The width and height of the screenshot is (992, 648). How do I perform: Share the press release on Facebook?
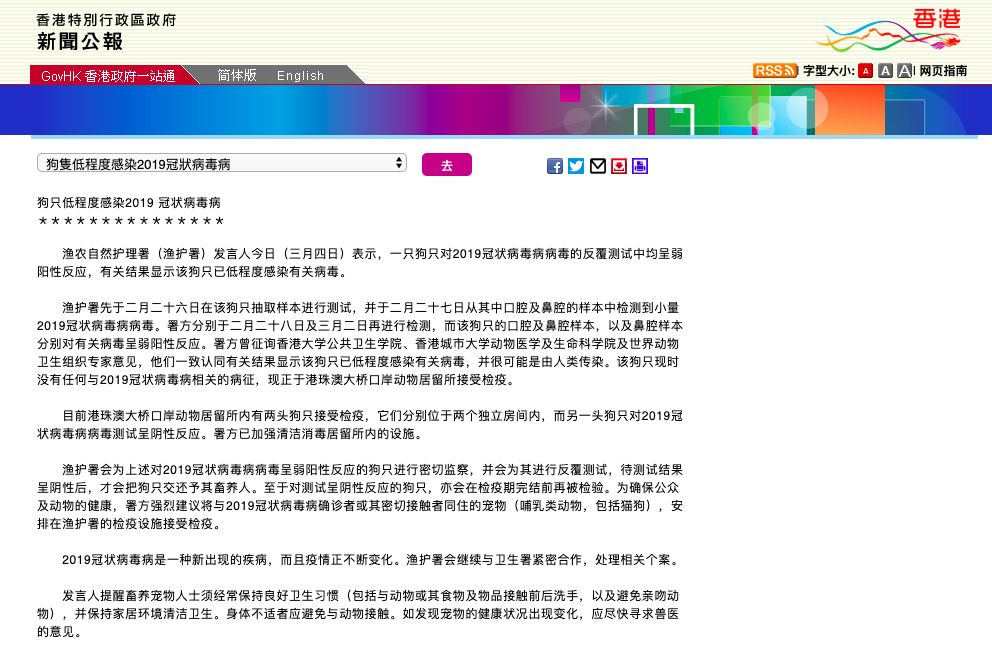(555, 166)
